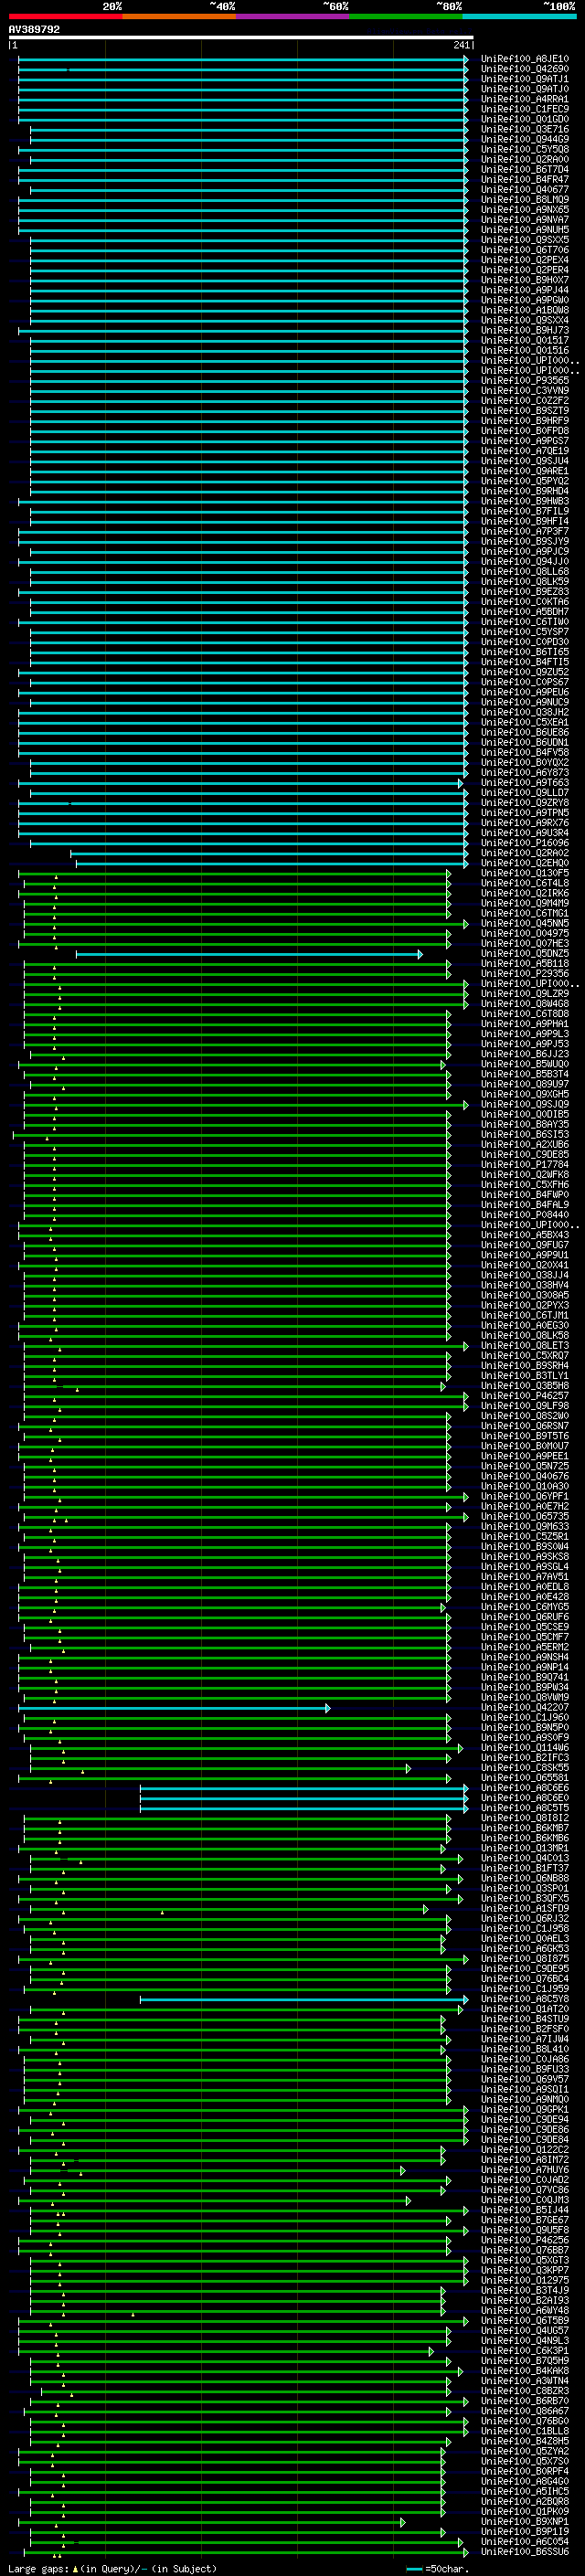Select the UniRef100_A9NUH5 label

(525, 230)
